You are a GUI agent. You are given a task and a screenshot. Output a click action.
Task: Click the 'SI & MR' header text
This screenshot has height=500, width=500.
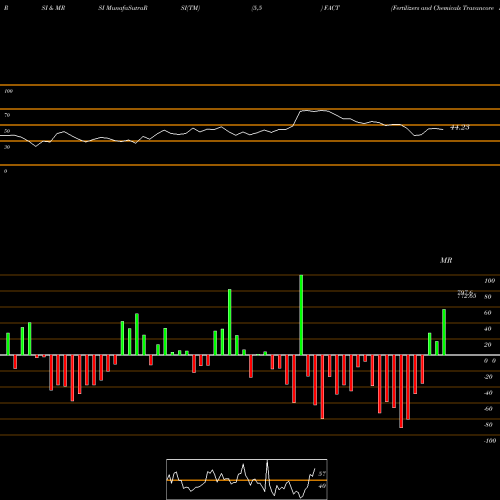(53, 8)
